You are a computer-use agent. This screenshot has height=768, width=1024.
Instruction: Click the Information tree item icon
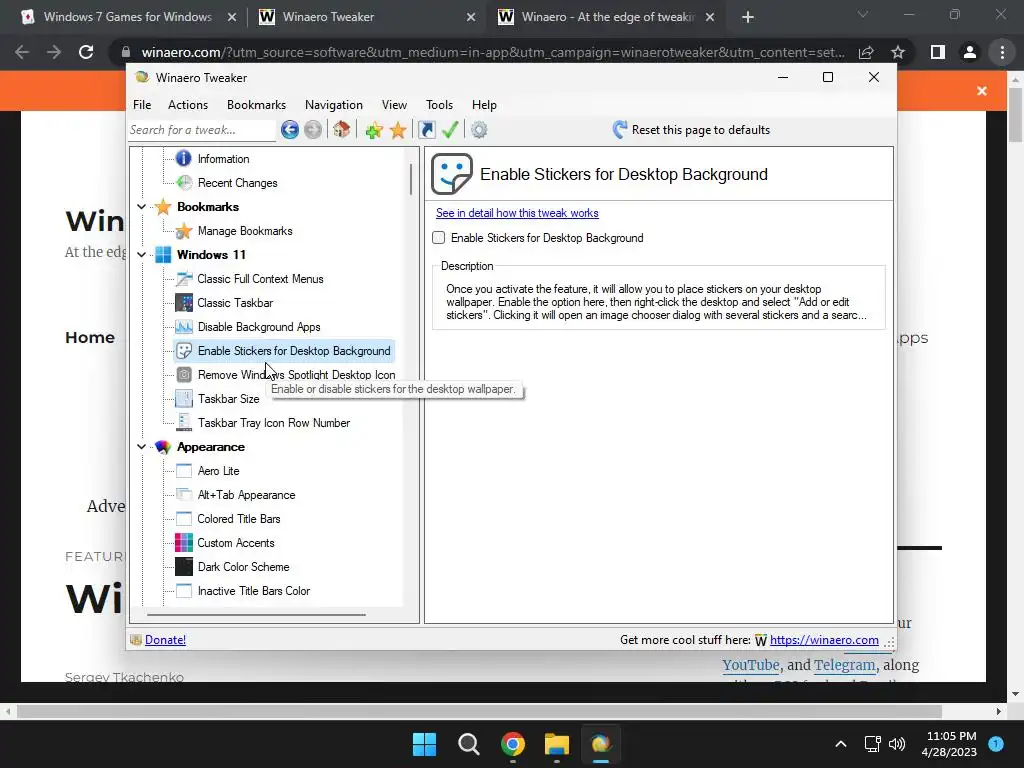click(x=184, y=158)
